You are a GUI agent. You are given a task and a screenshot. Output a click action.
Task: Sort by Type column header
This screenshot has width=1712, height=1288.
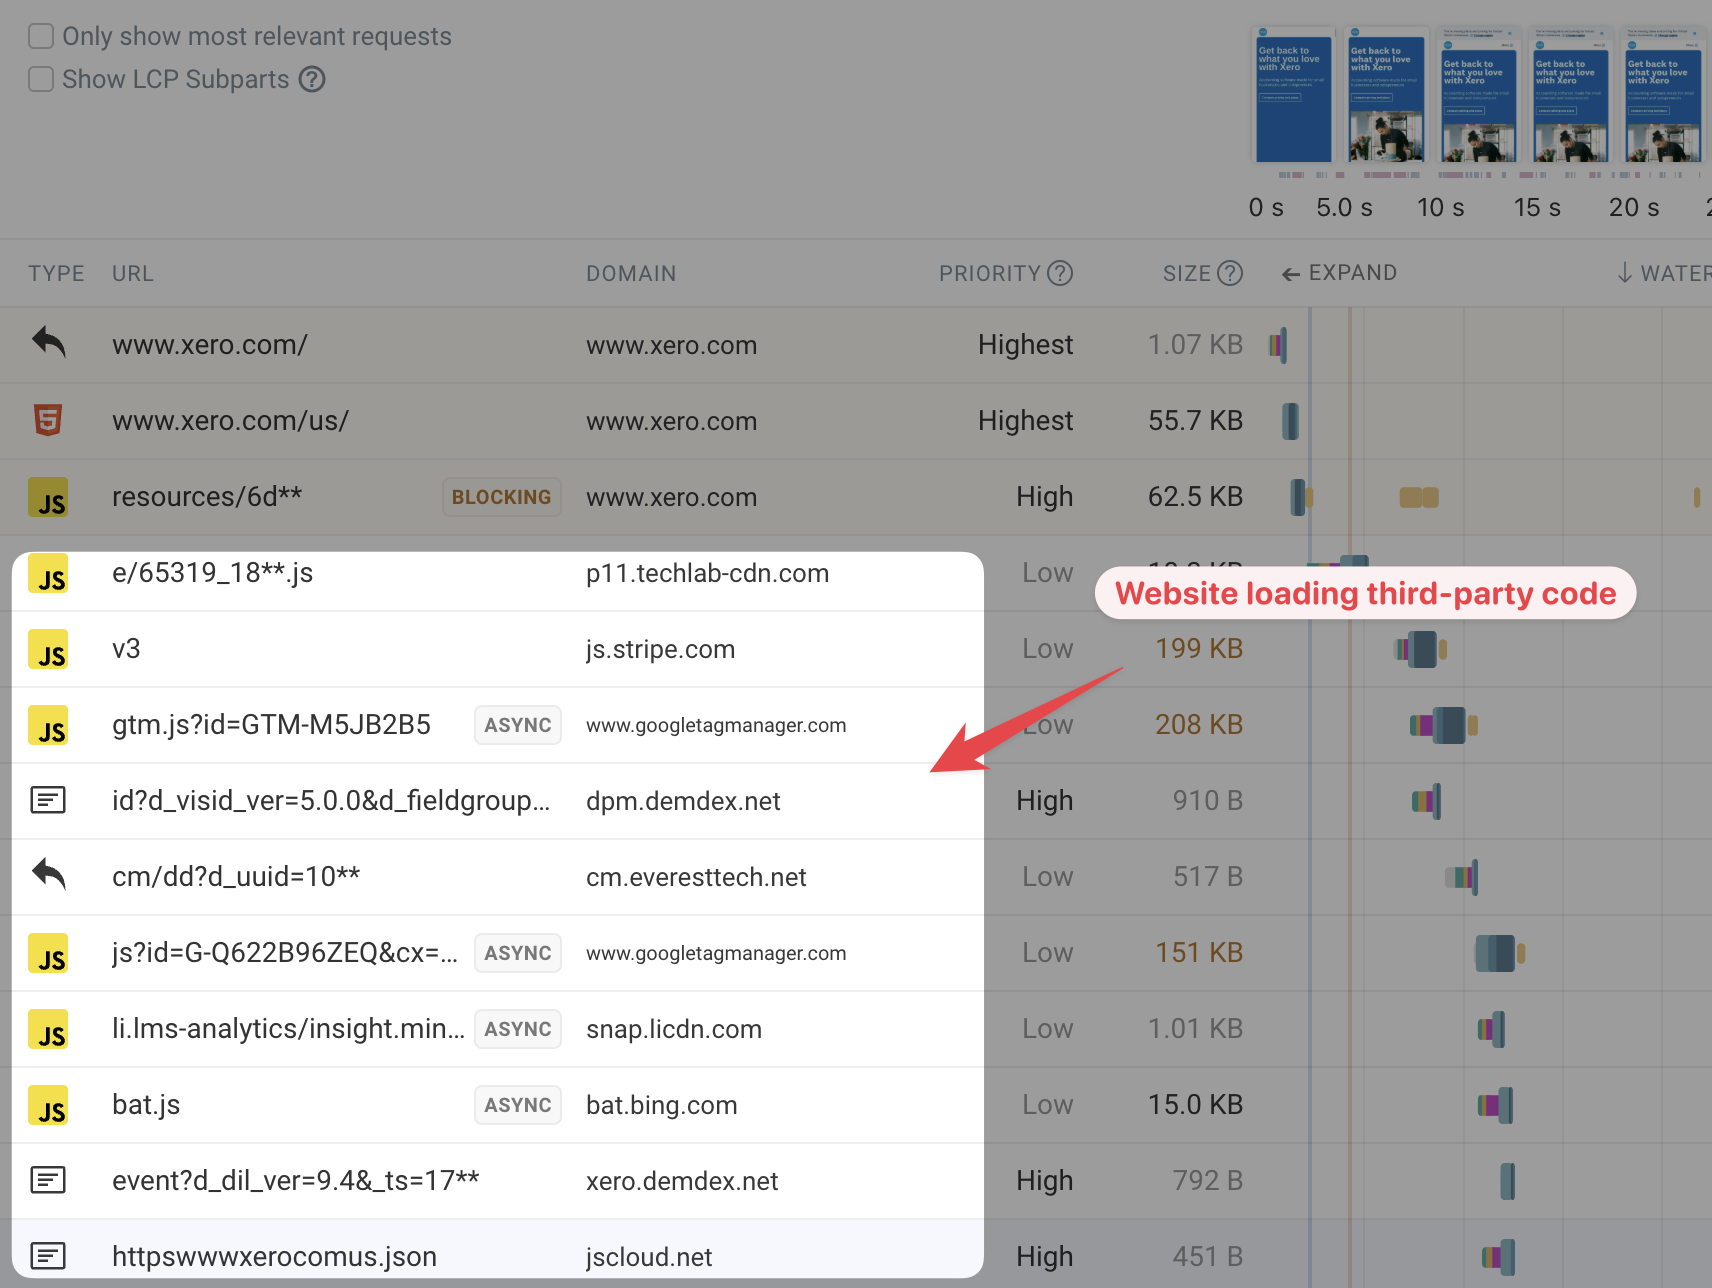pyautogui.click(x=56, y=274)
